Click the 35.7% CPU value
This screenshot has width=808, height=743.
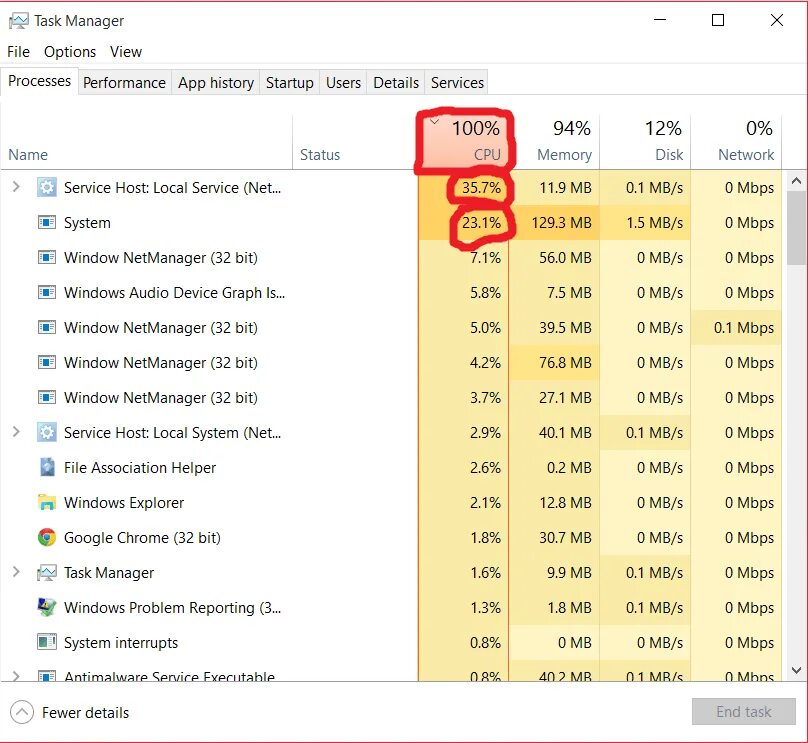pyautogui.click(x=481, y=188)
